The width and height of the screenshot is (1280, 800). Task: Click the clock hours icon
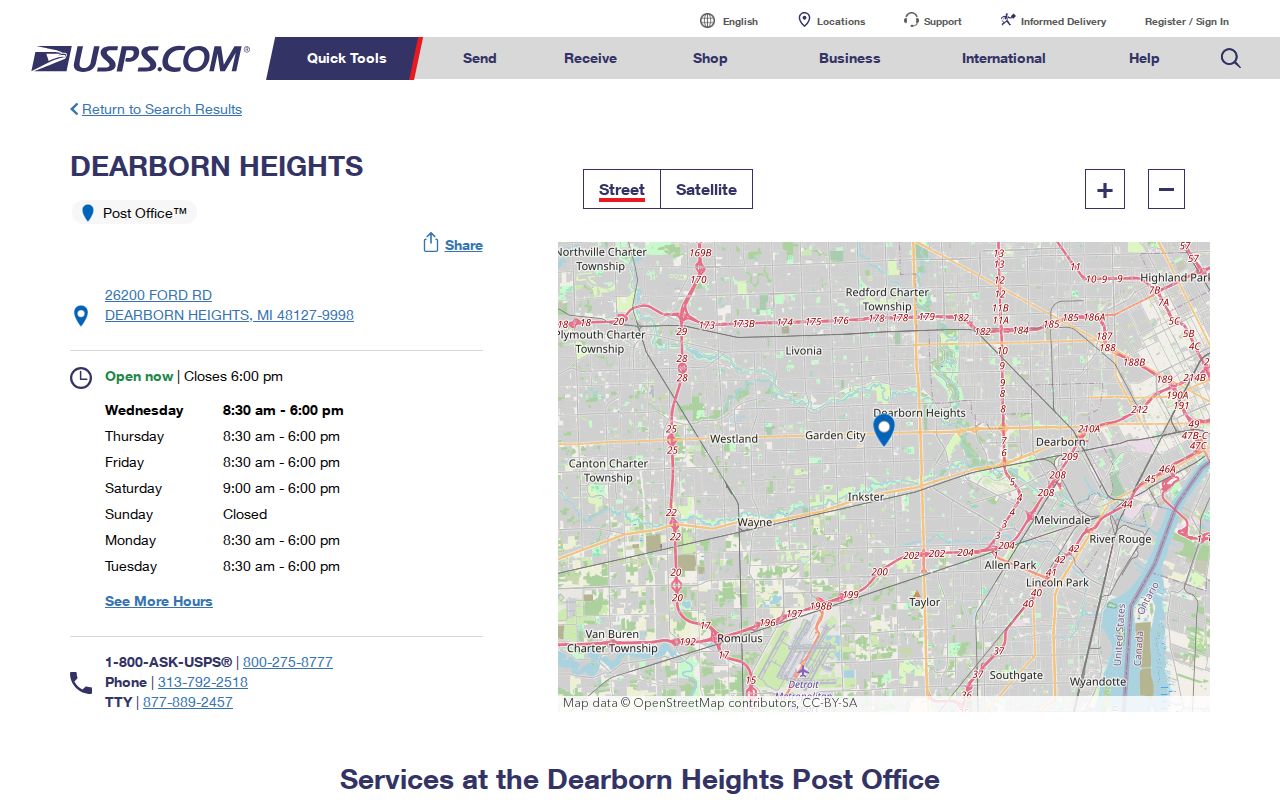pos(81,378)
